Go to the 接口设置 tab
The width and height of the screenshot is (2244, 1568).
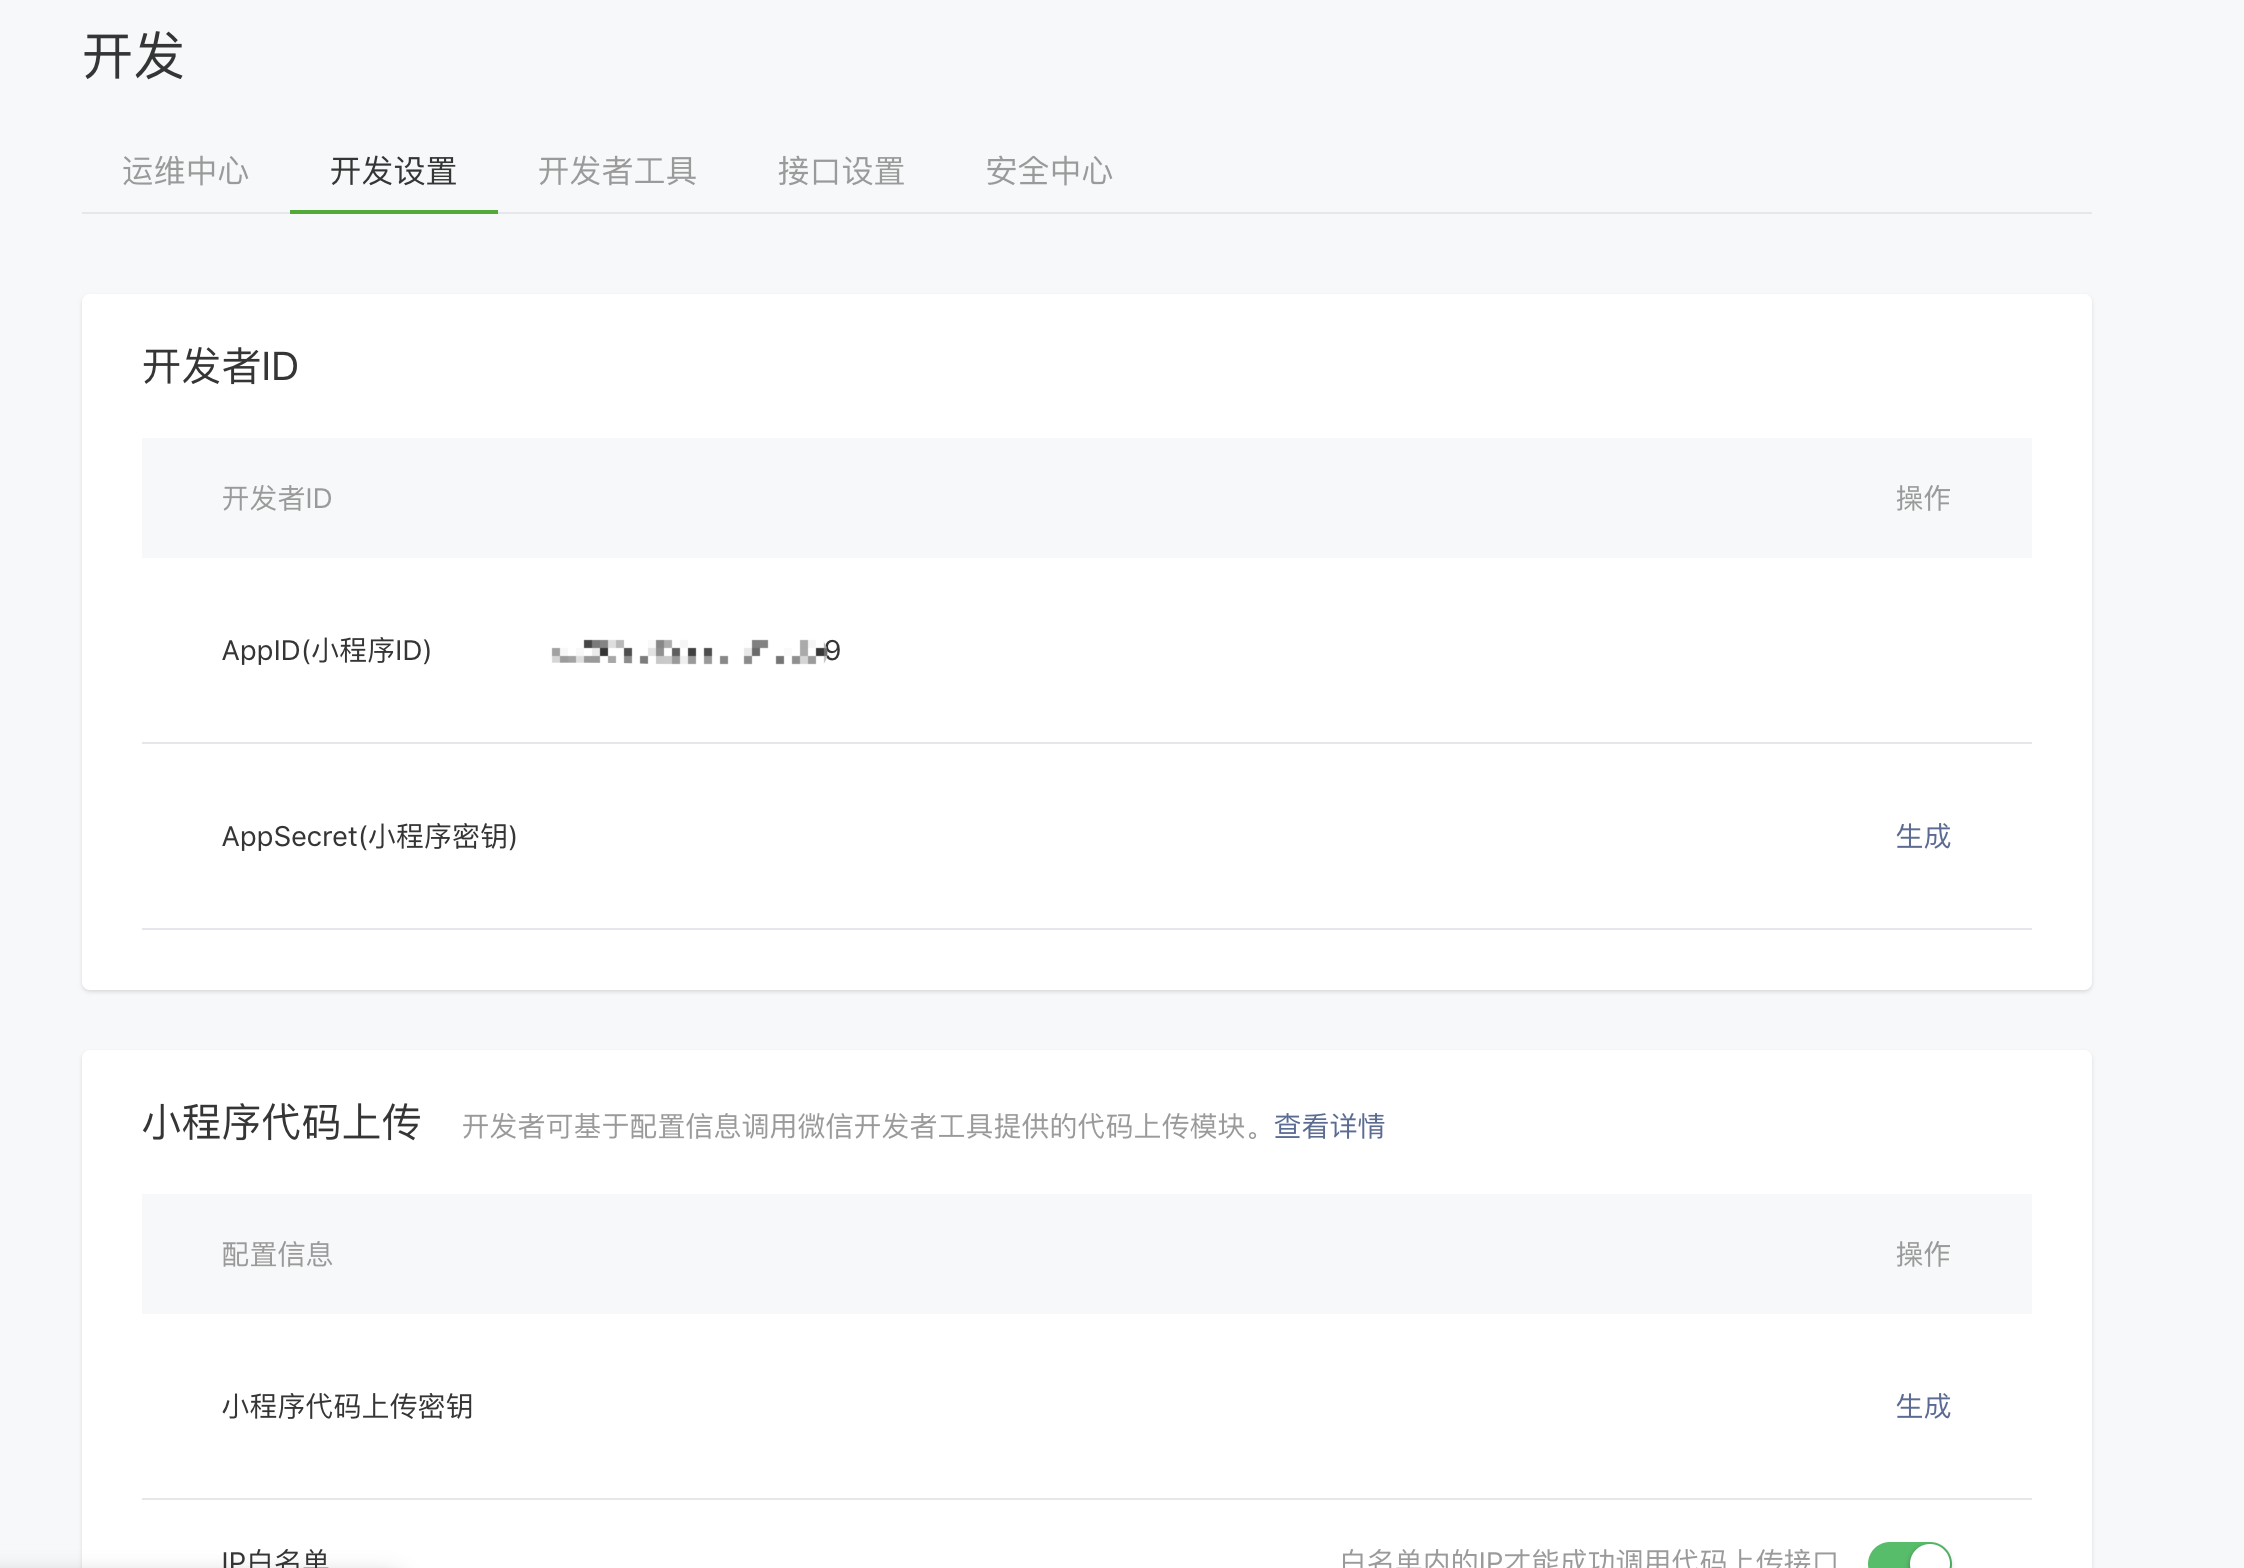[x=841, y=171]
